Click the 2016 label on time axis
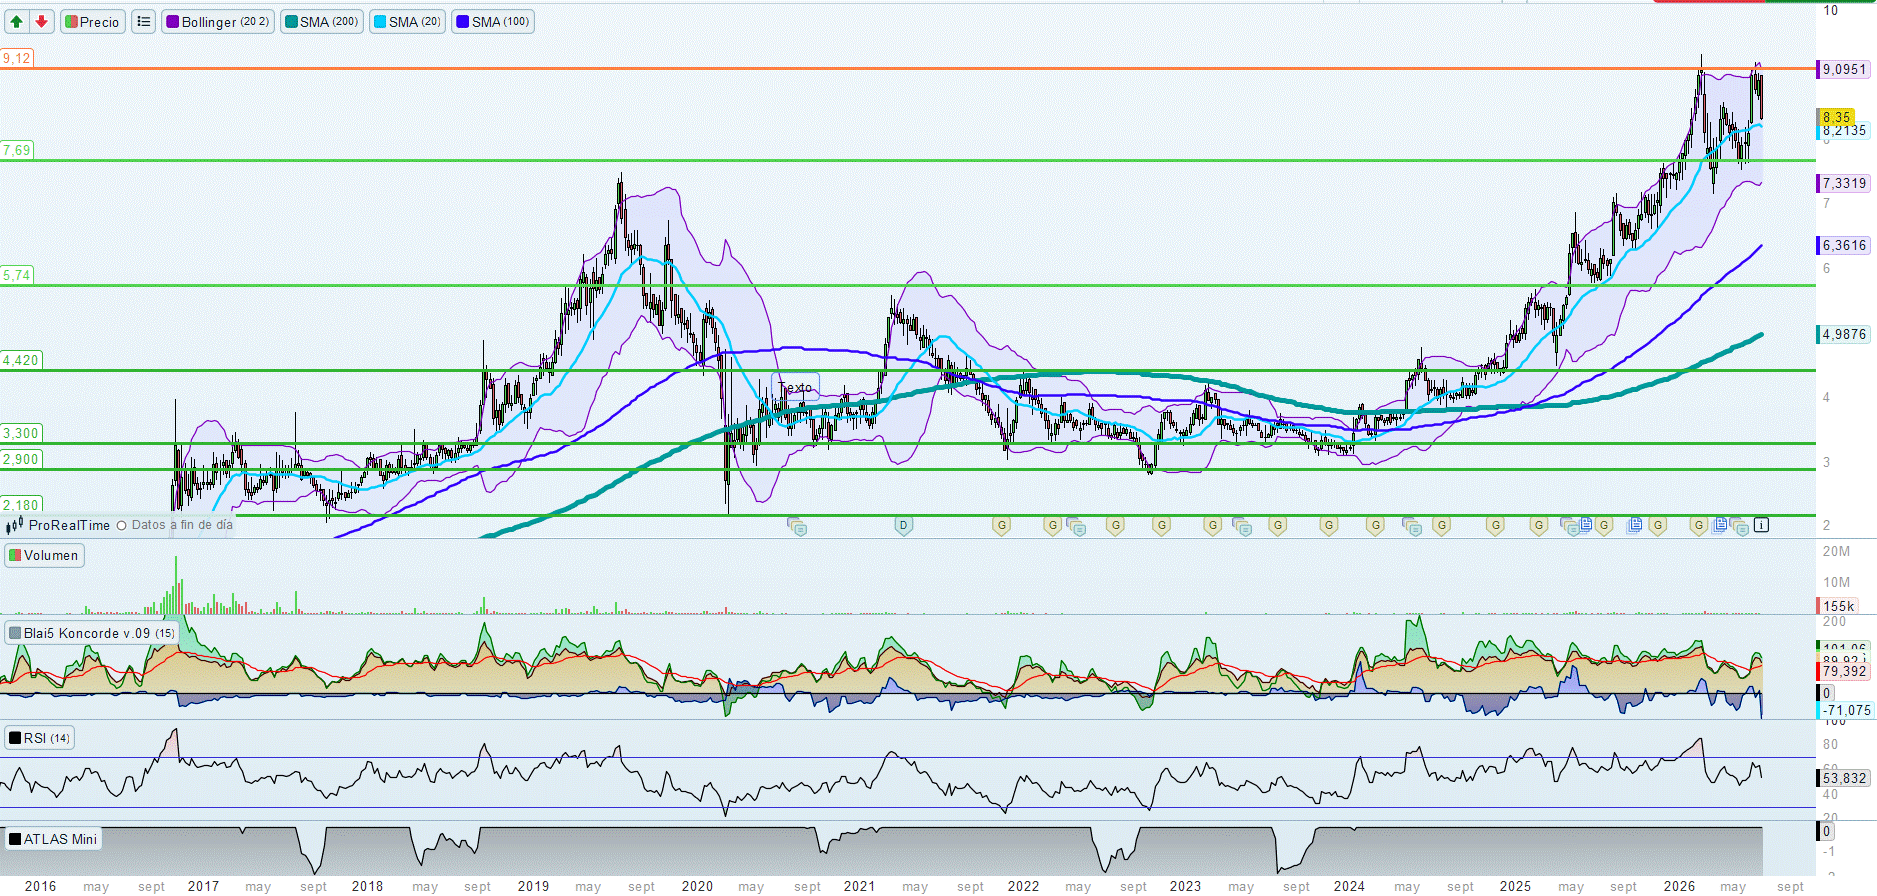 pyautogui.click(x=40, y=886)
